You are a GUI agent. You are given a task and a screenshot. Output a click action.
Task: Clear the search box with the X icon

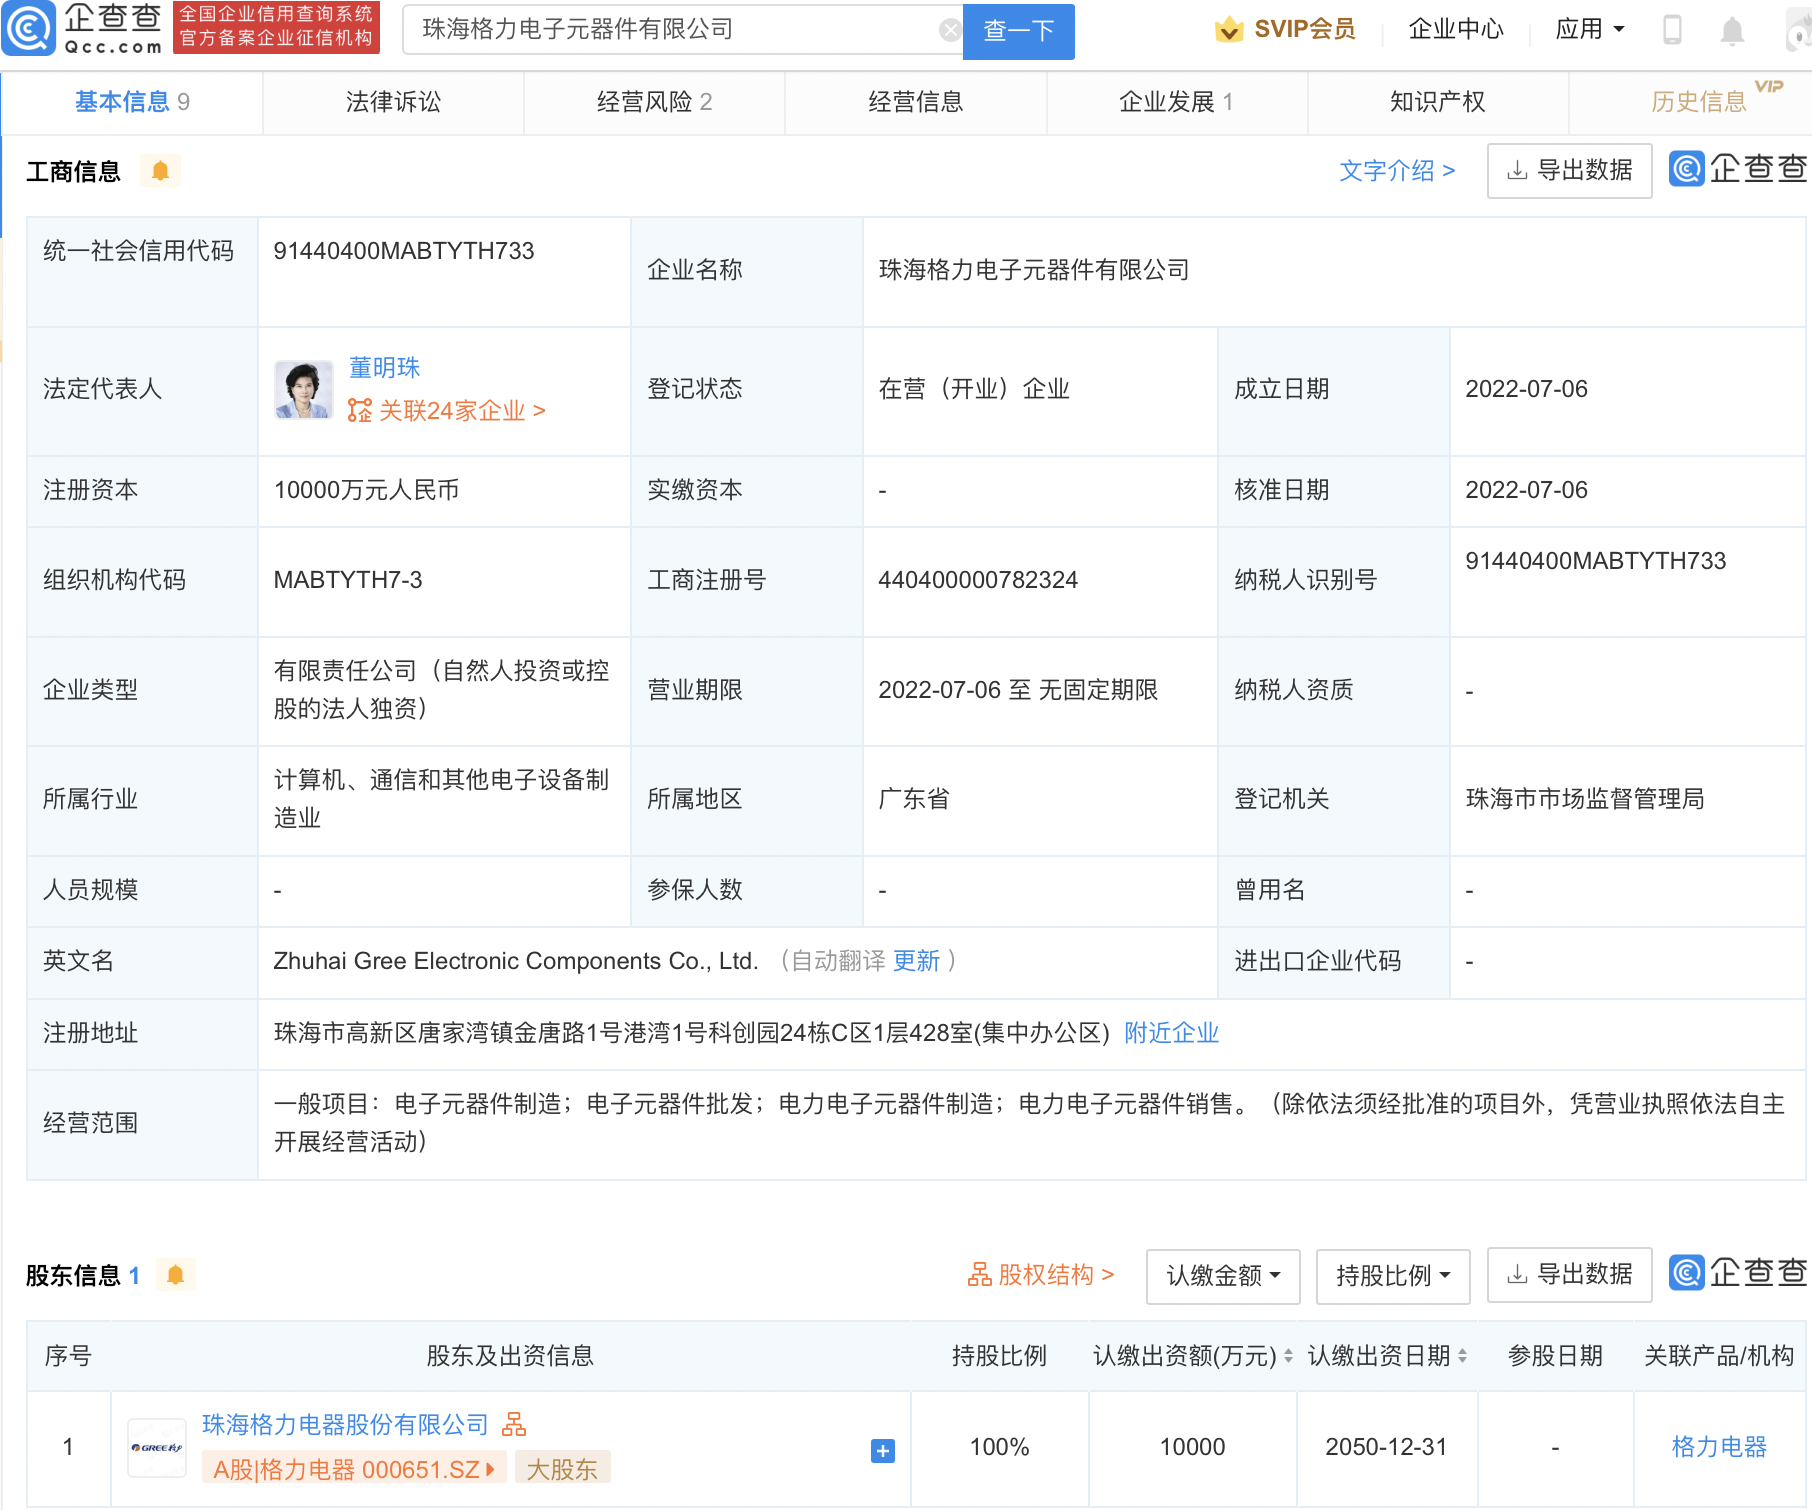tap(950, 30)
